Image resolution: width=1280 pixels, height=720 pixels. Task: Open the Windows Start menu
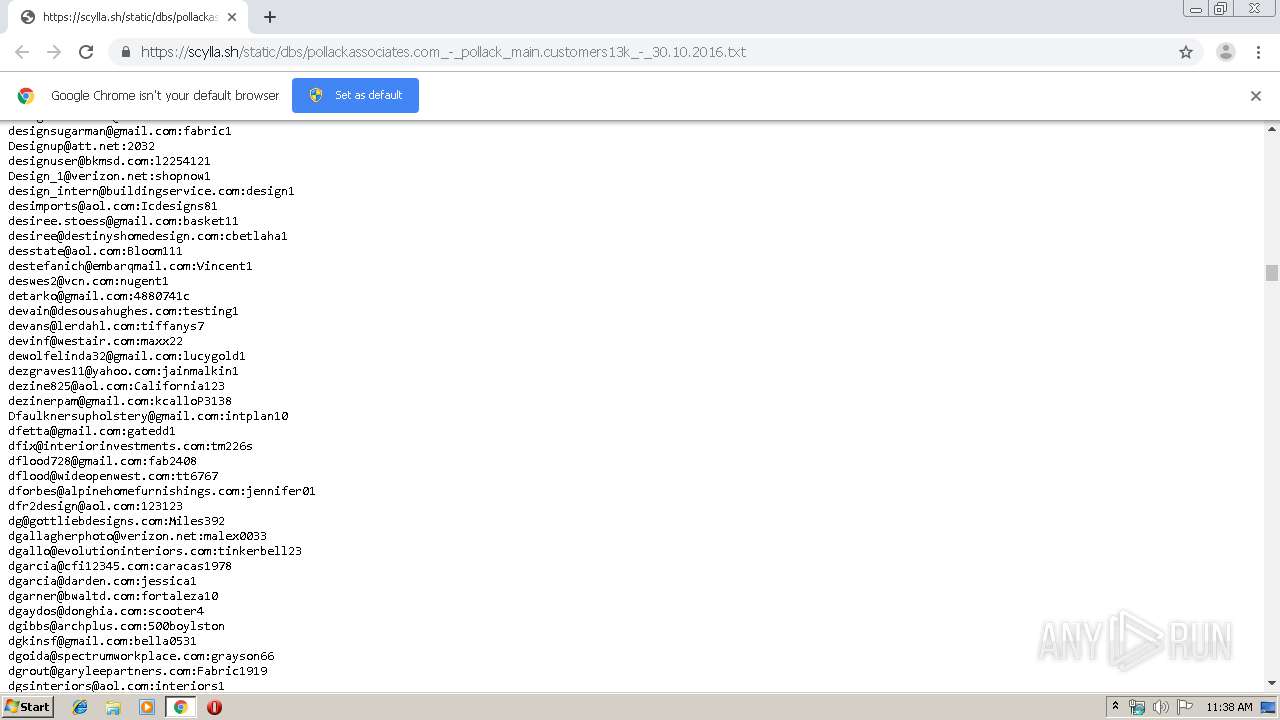click(x=27, y=707)
